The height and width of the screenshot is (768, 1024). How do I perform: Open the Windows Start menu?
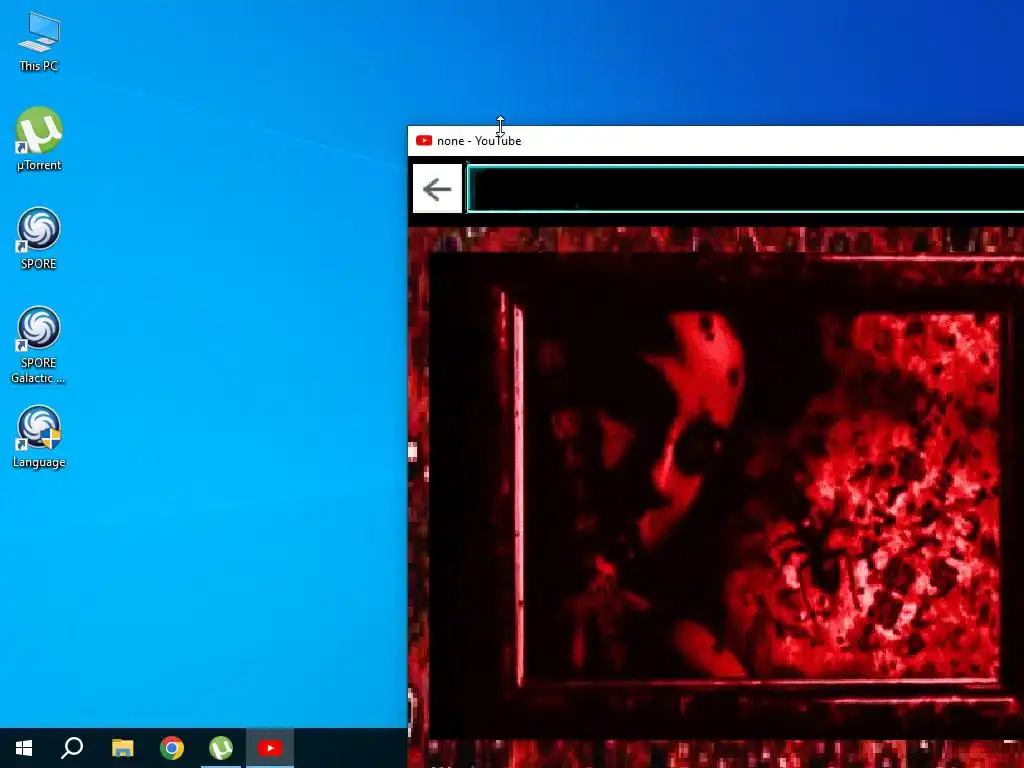pos(24,748)
